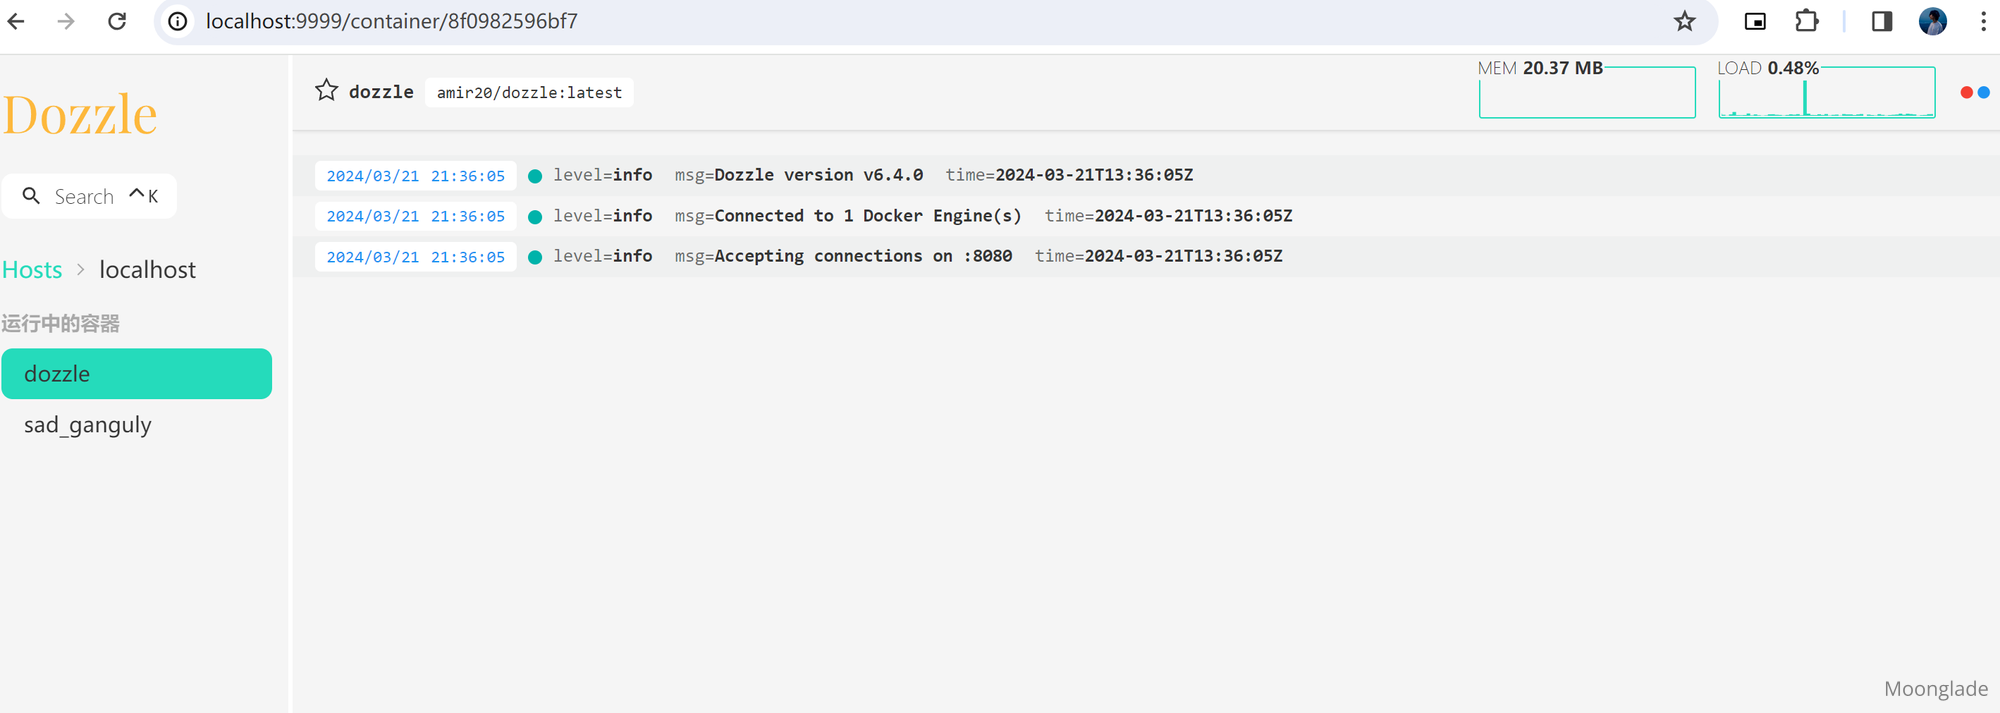Open the browser extensions puzzle icon
Viewport: 2000px width, 713px height.
tap(1806, 21)
